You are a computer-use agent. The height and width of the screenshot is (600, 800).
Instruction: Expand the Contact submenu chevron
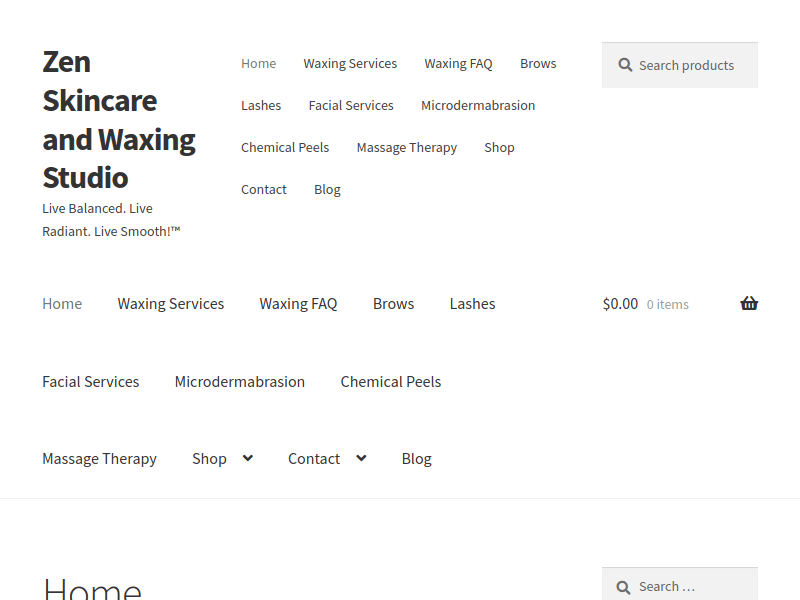click(x=359, y=458)
